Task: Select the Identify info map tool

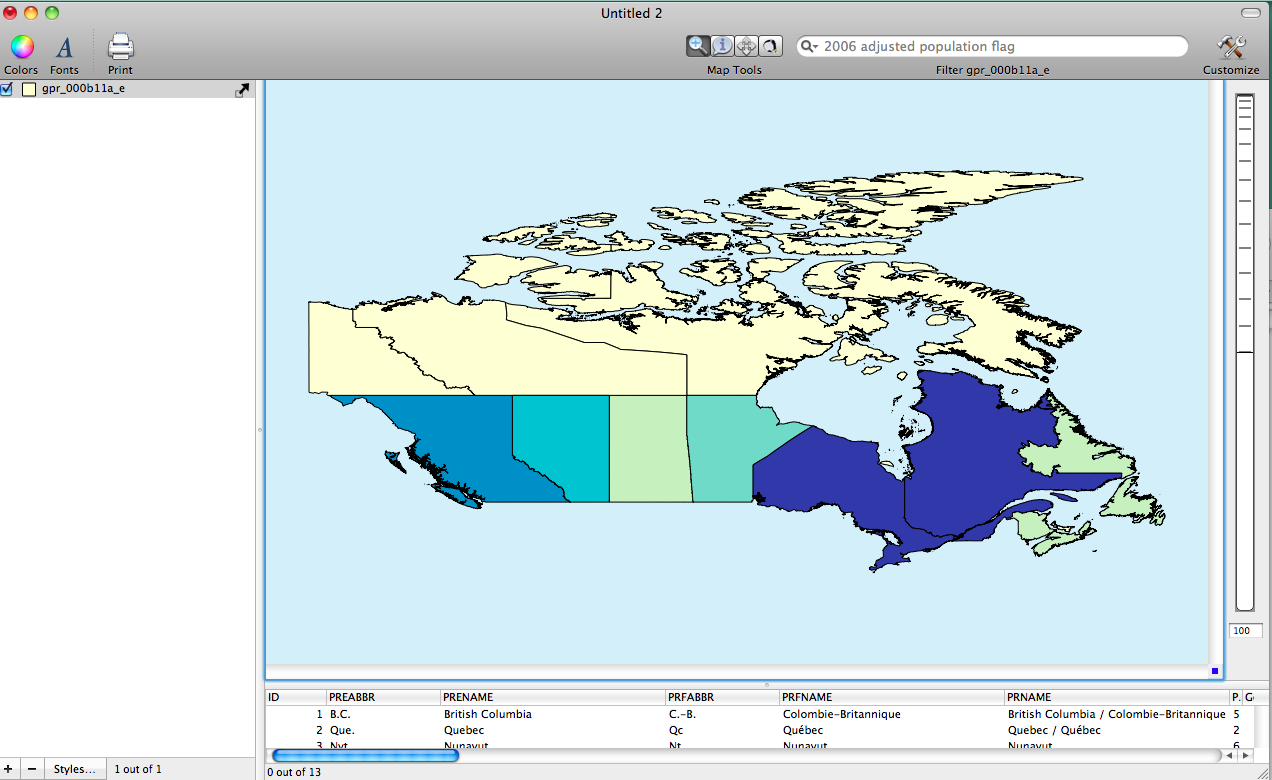Action: coord(722,45)
